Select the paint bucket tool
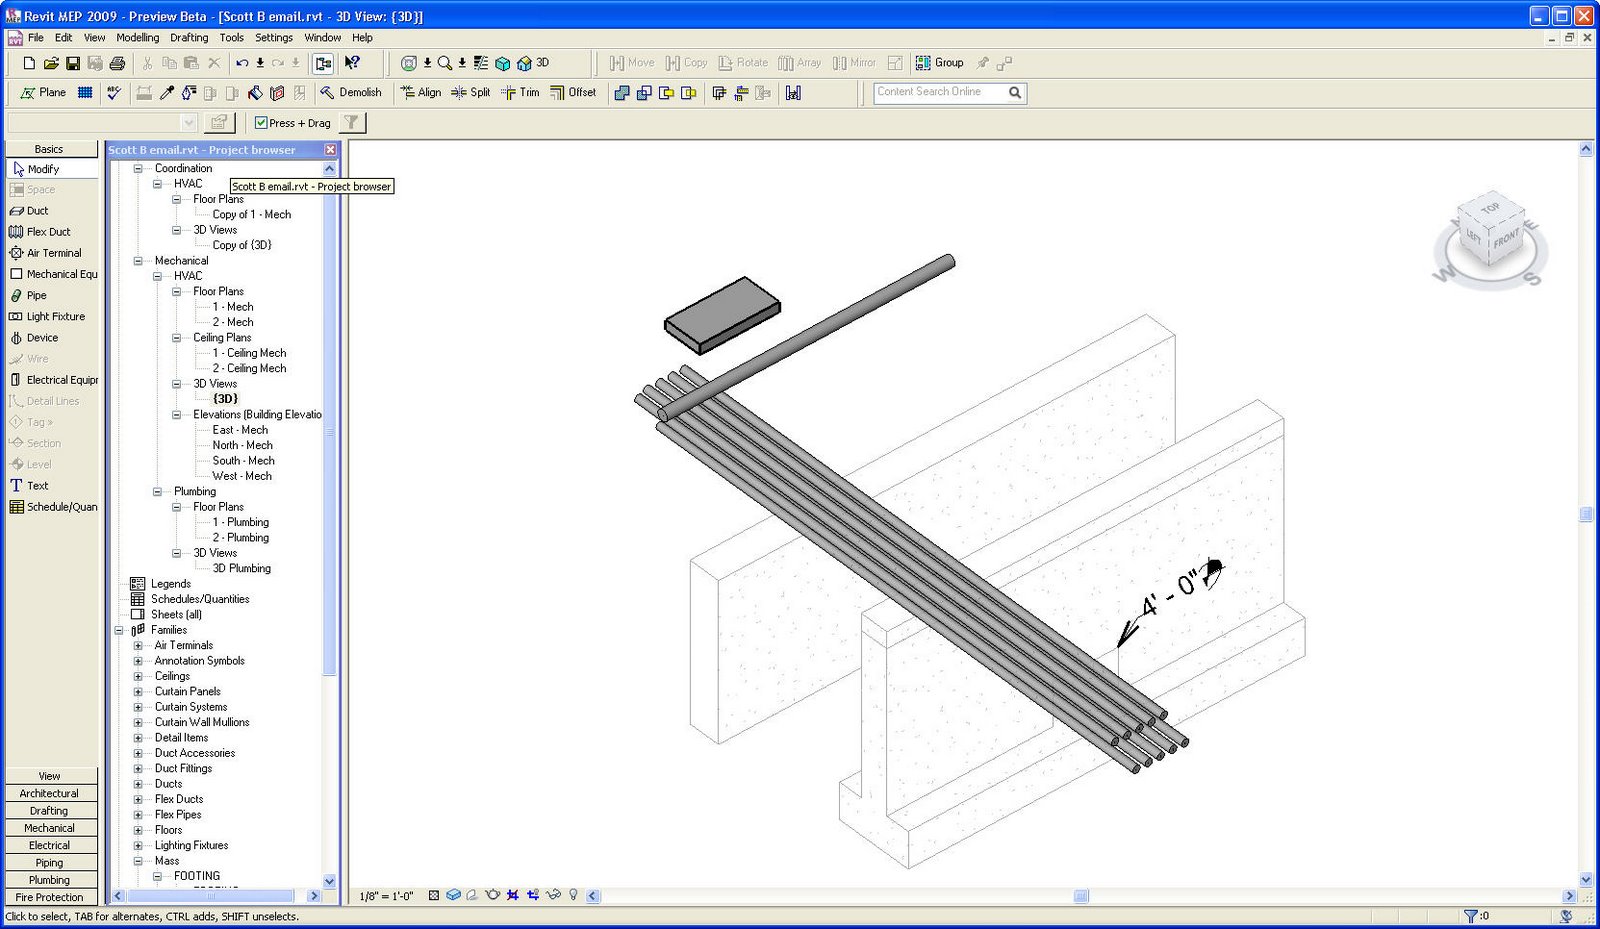 [x=255, y=93]
